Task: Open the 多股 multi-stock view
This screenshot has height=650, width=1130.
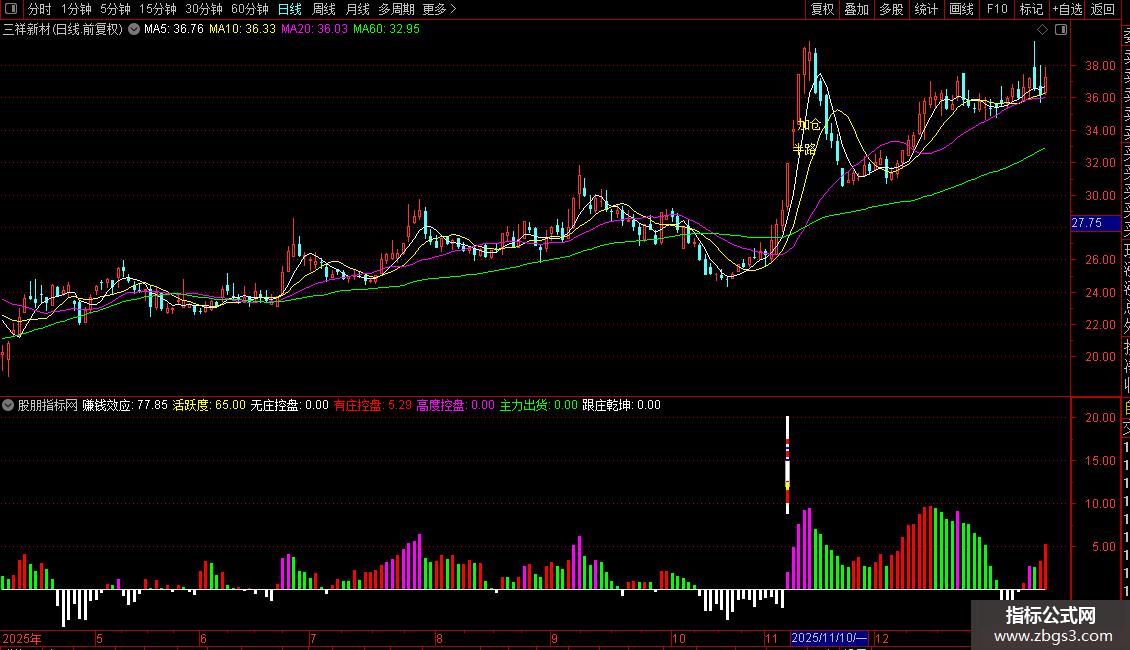Action: point(891,9)
